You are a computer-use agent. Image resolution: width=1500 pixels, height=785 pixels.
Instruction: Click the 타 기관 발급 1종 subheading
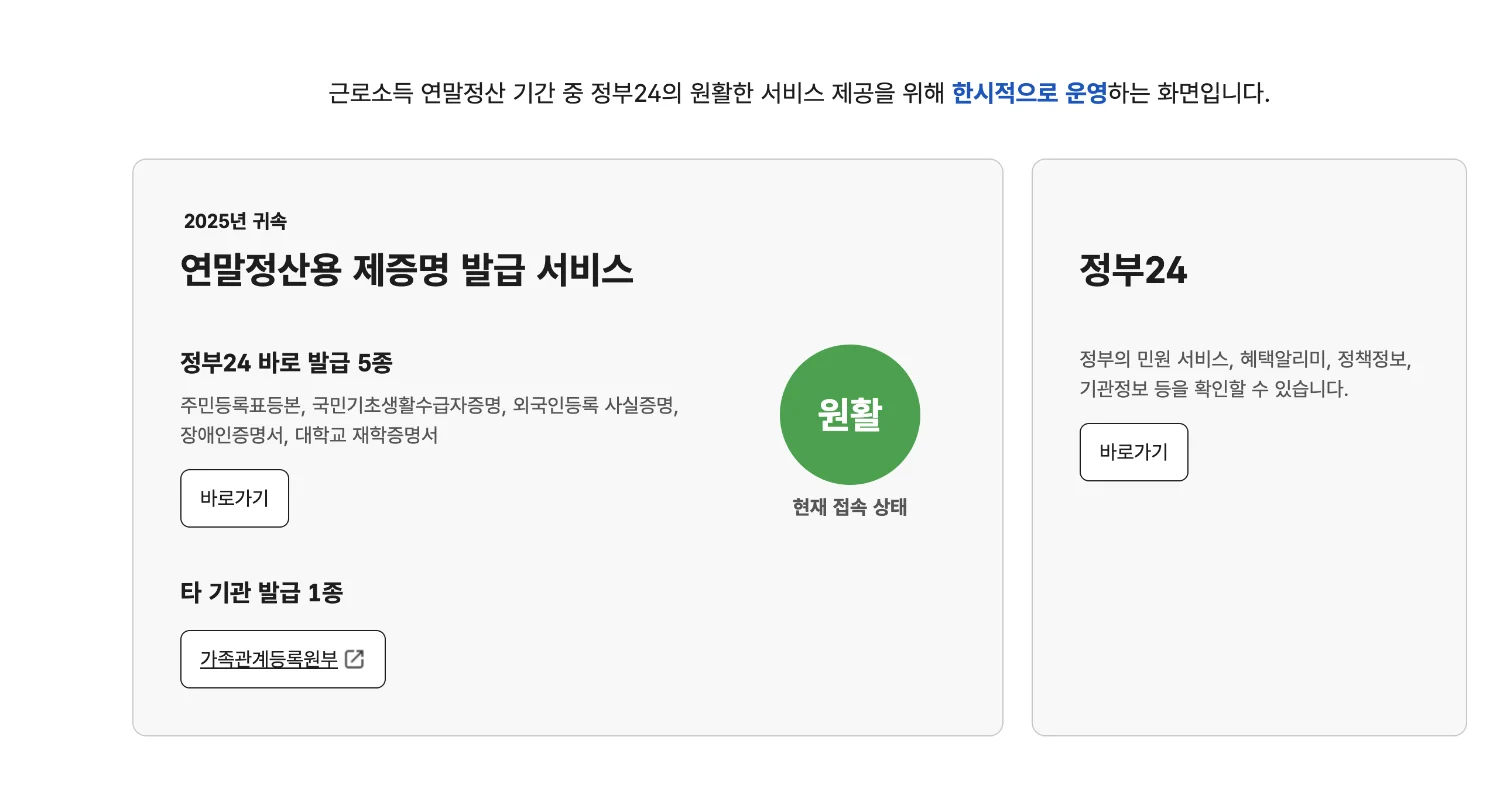tap(261, 592)
